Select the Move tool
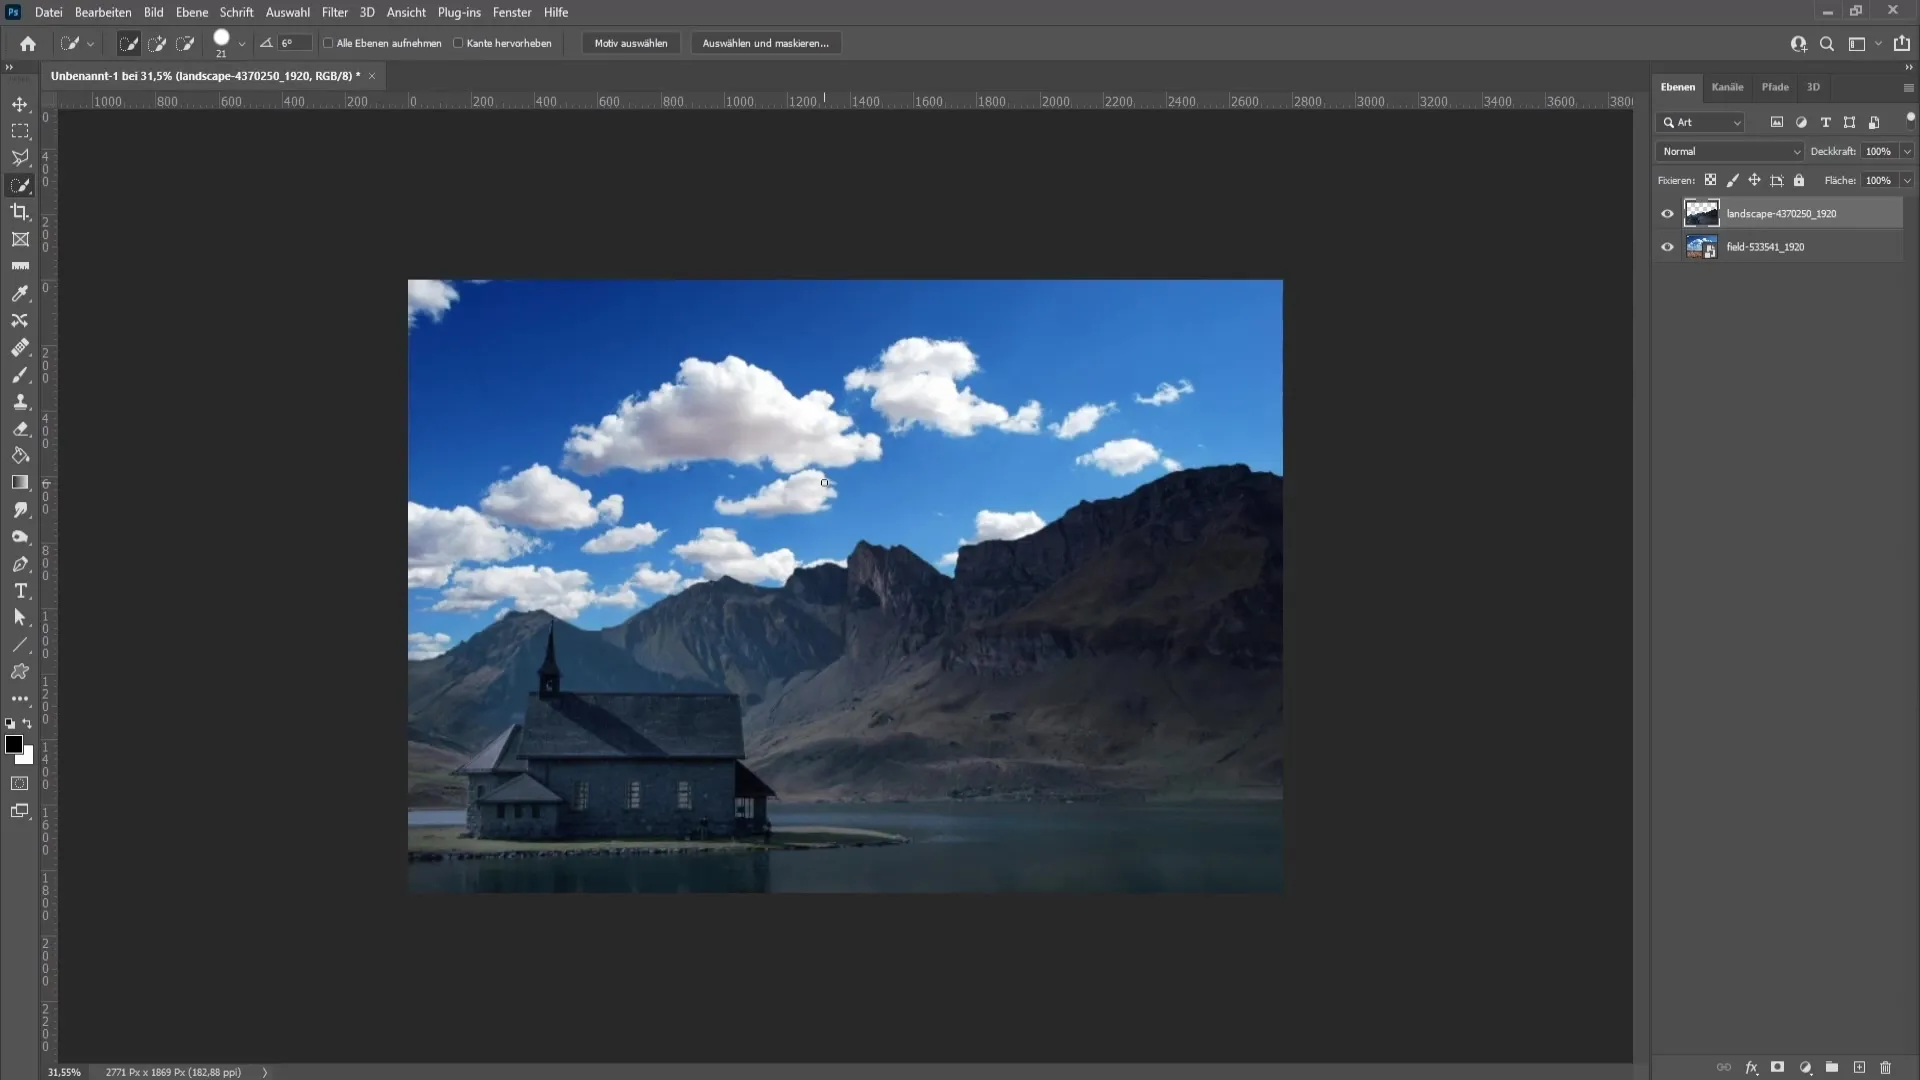1920x1080 pixels. (20, 104)
